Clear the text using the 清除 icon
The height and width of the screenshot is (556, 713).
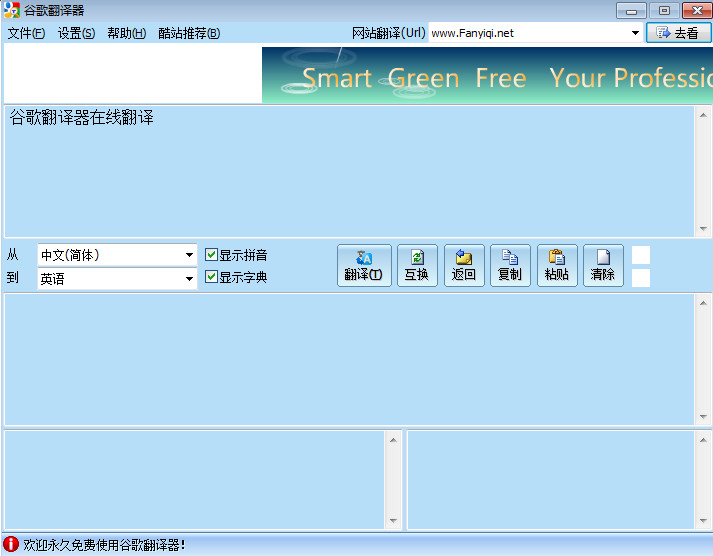point(603,266)
